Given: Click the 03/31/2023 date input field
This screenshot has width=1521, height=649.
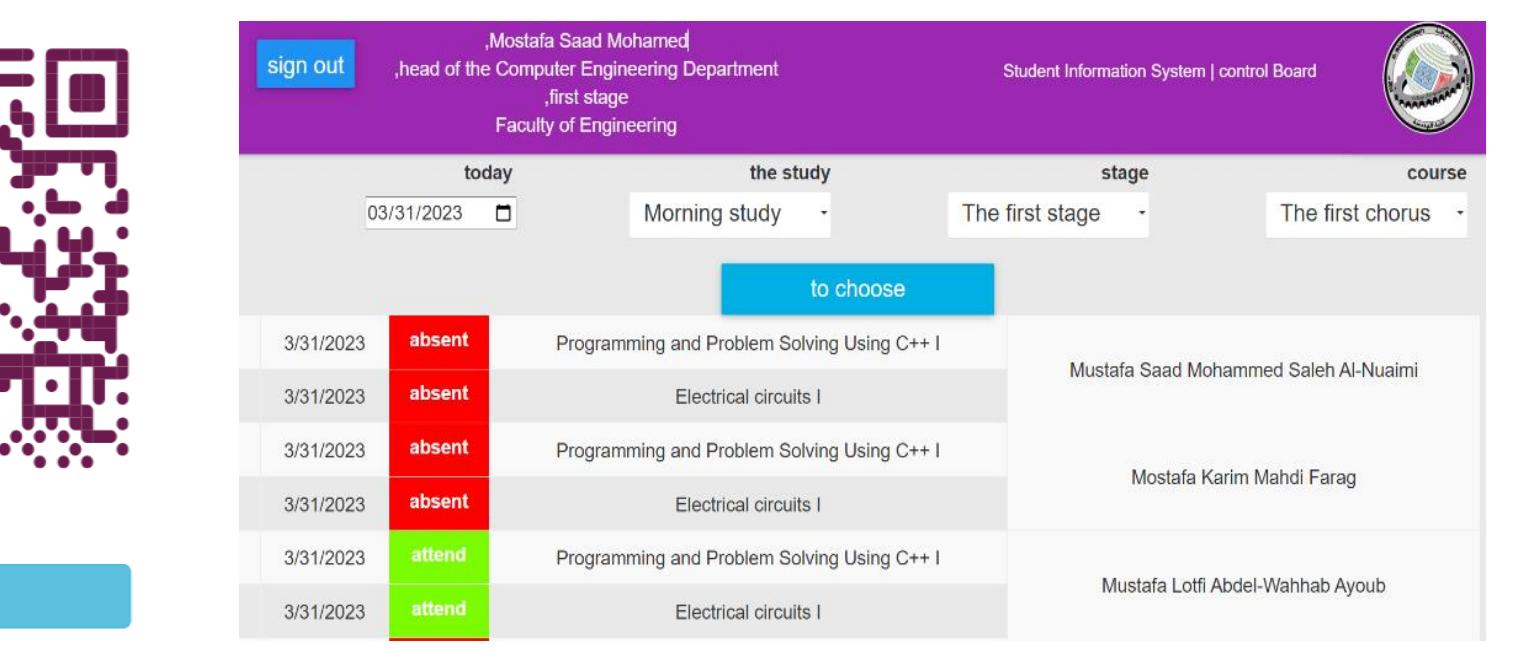Looking at the screenshot, I should [425, 213].
